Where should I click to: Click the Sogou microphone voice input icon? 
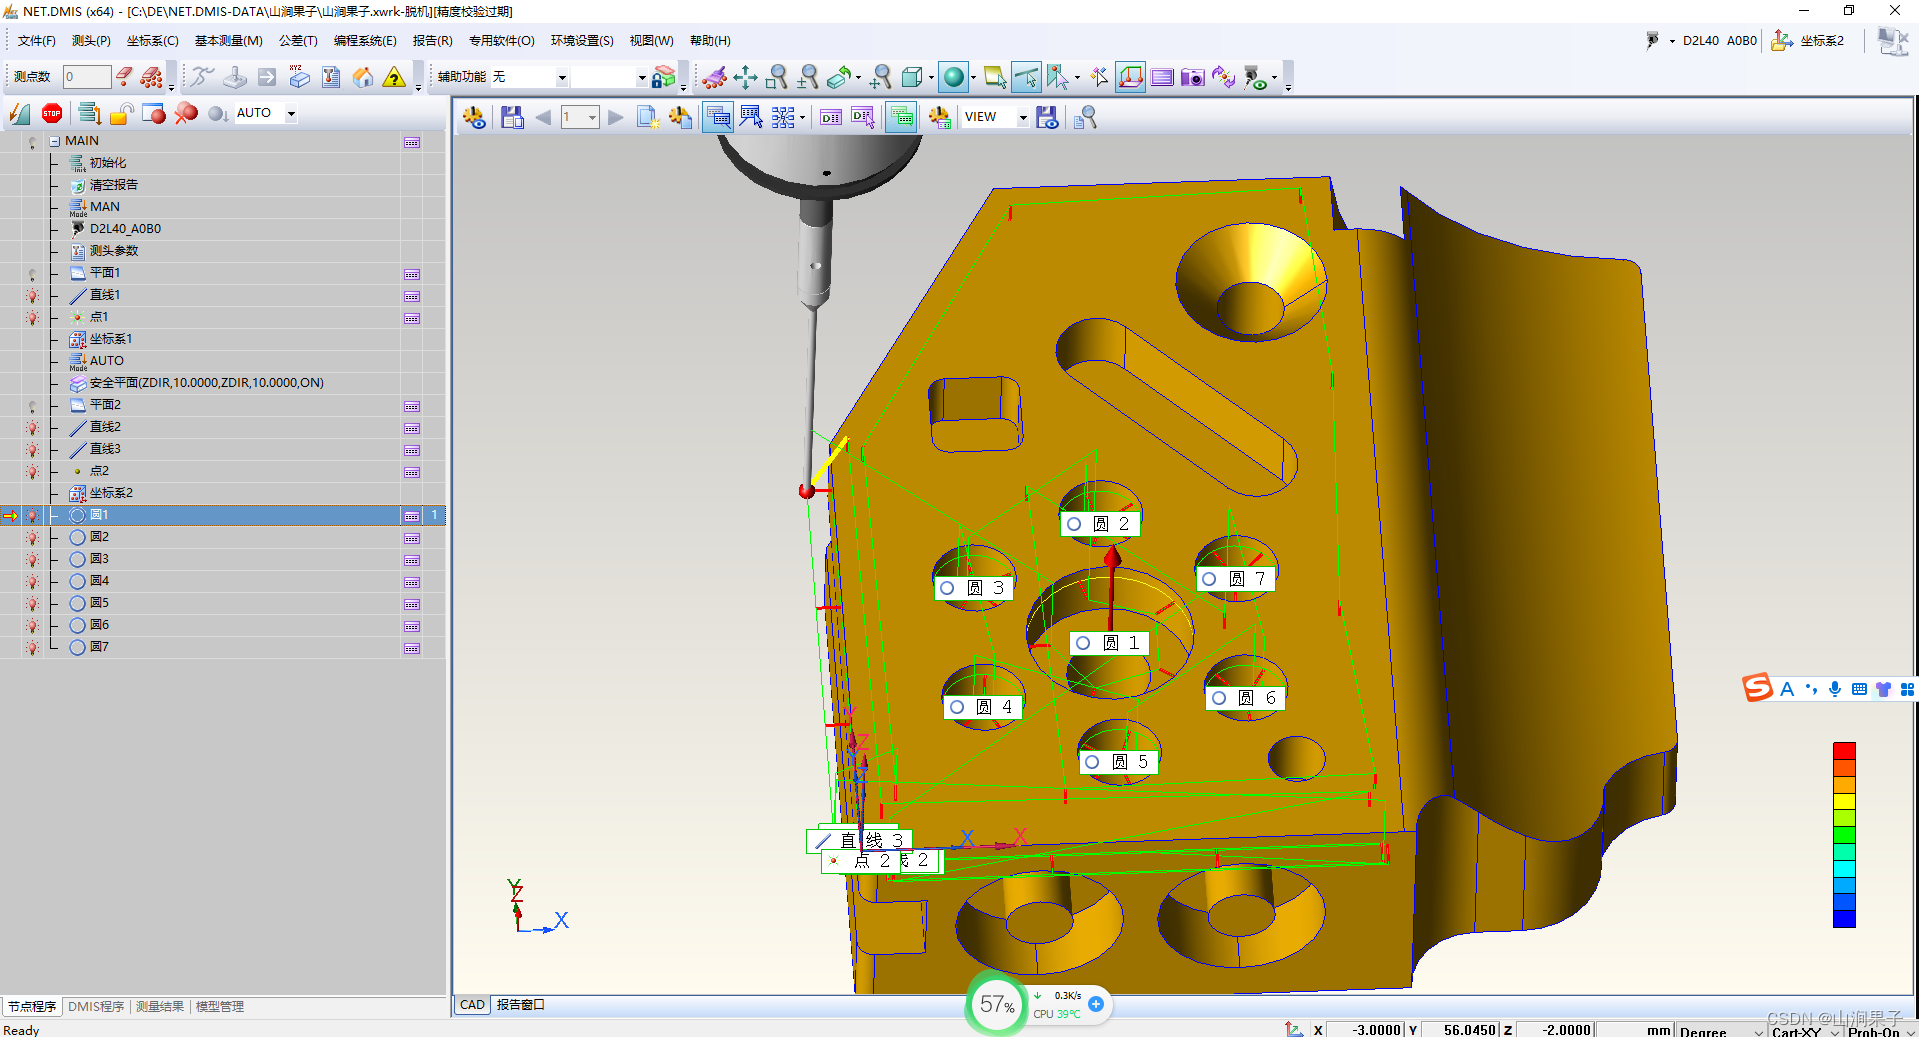1835,689
